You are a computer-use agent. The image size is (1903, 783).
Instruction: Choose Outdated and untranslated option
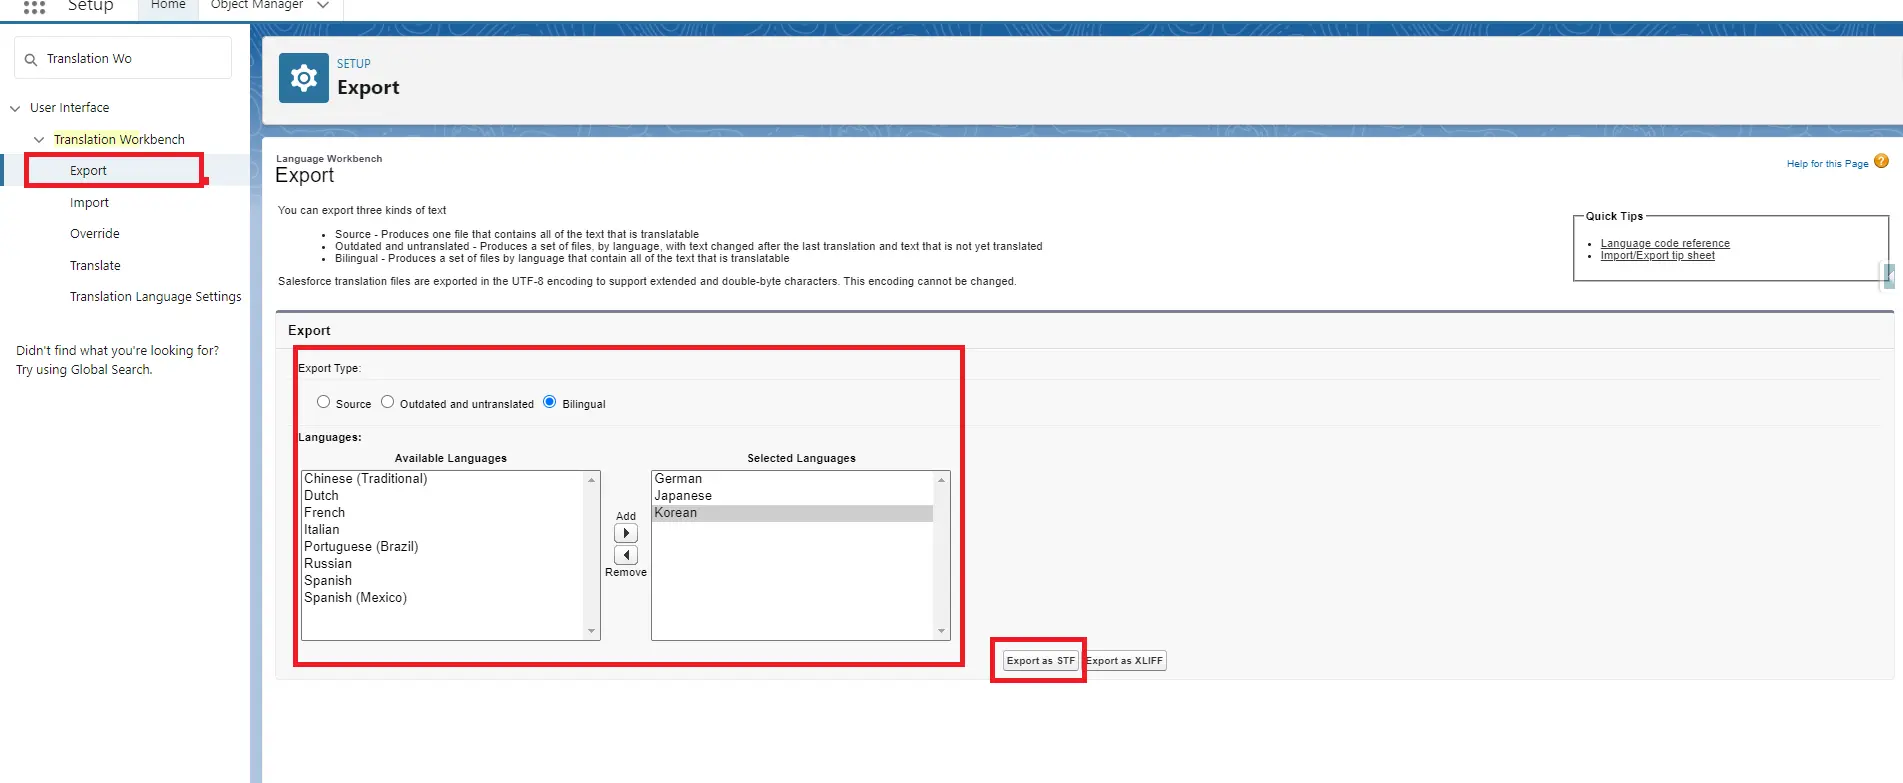pyautogui.click(x=388, y=402)
